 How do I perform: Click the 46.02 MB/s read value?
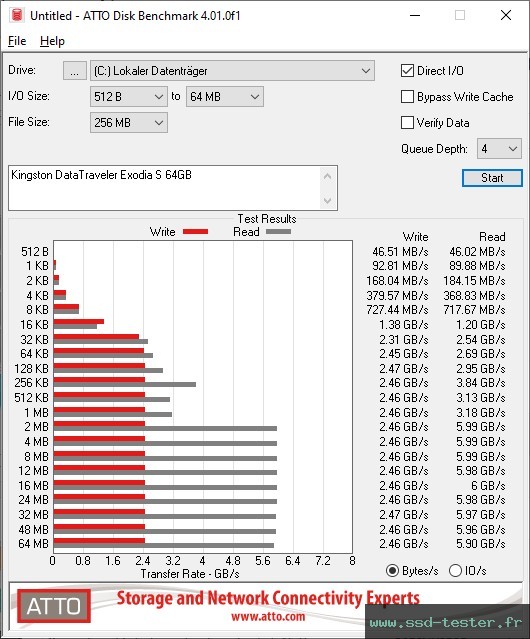point(477,251)
